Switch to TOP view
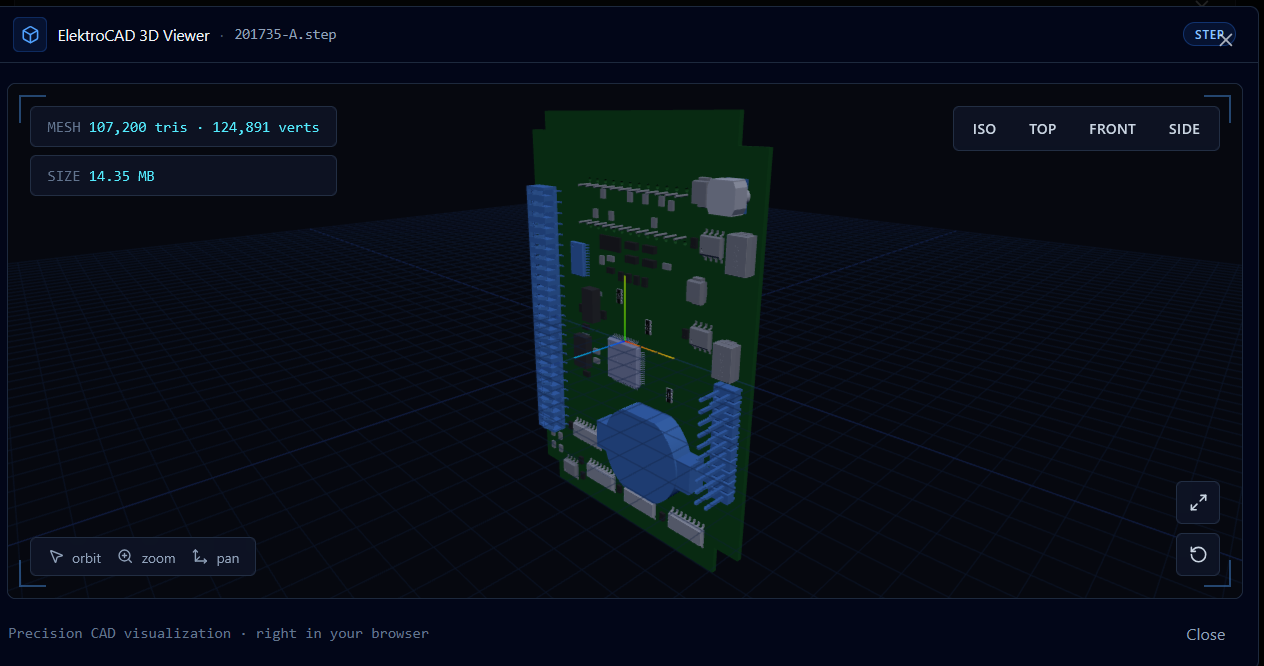Image resolution: width=1264 pixels, height=666 pixels. tap(1042, 129)
